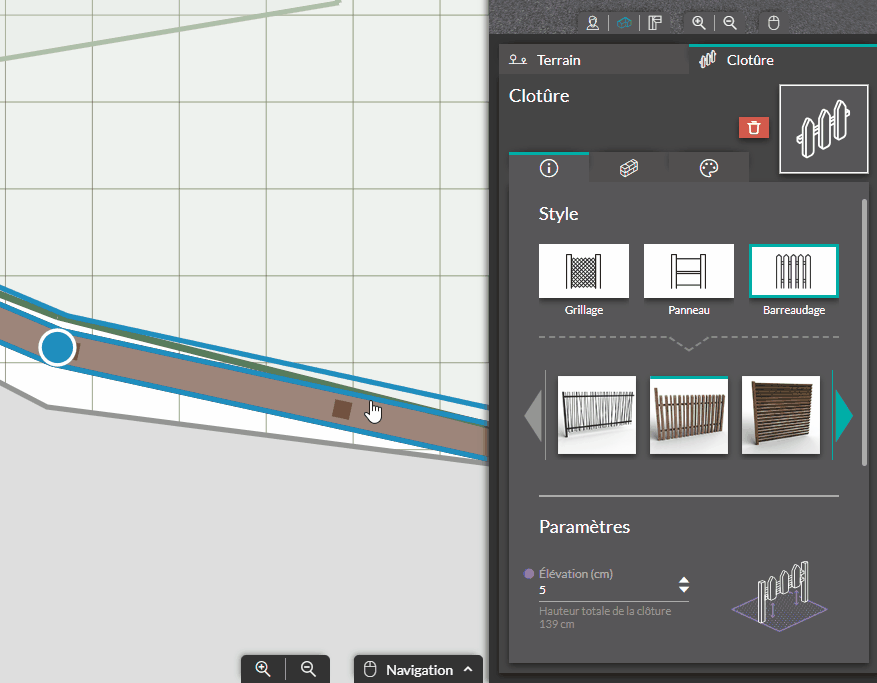The image size is (877, 683).
Task: Switch to the 3D view icon
Action: [x=624, y=22]
